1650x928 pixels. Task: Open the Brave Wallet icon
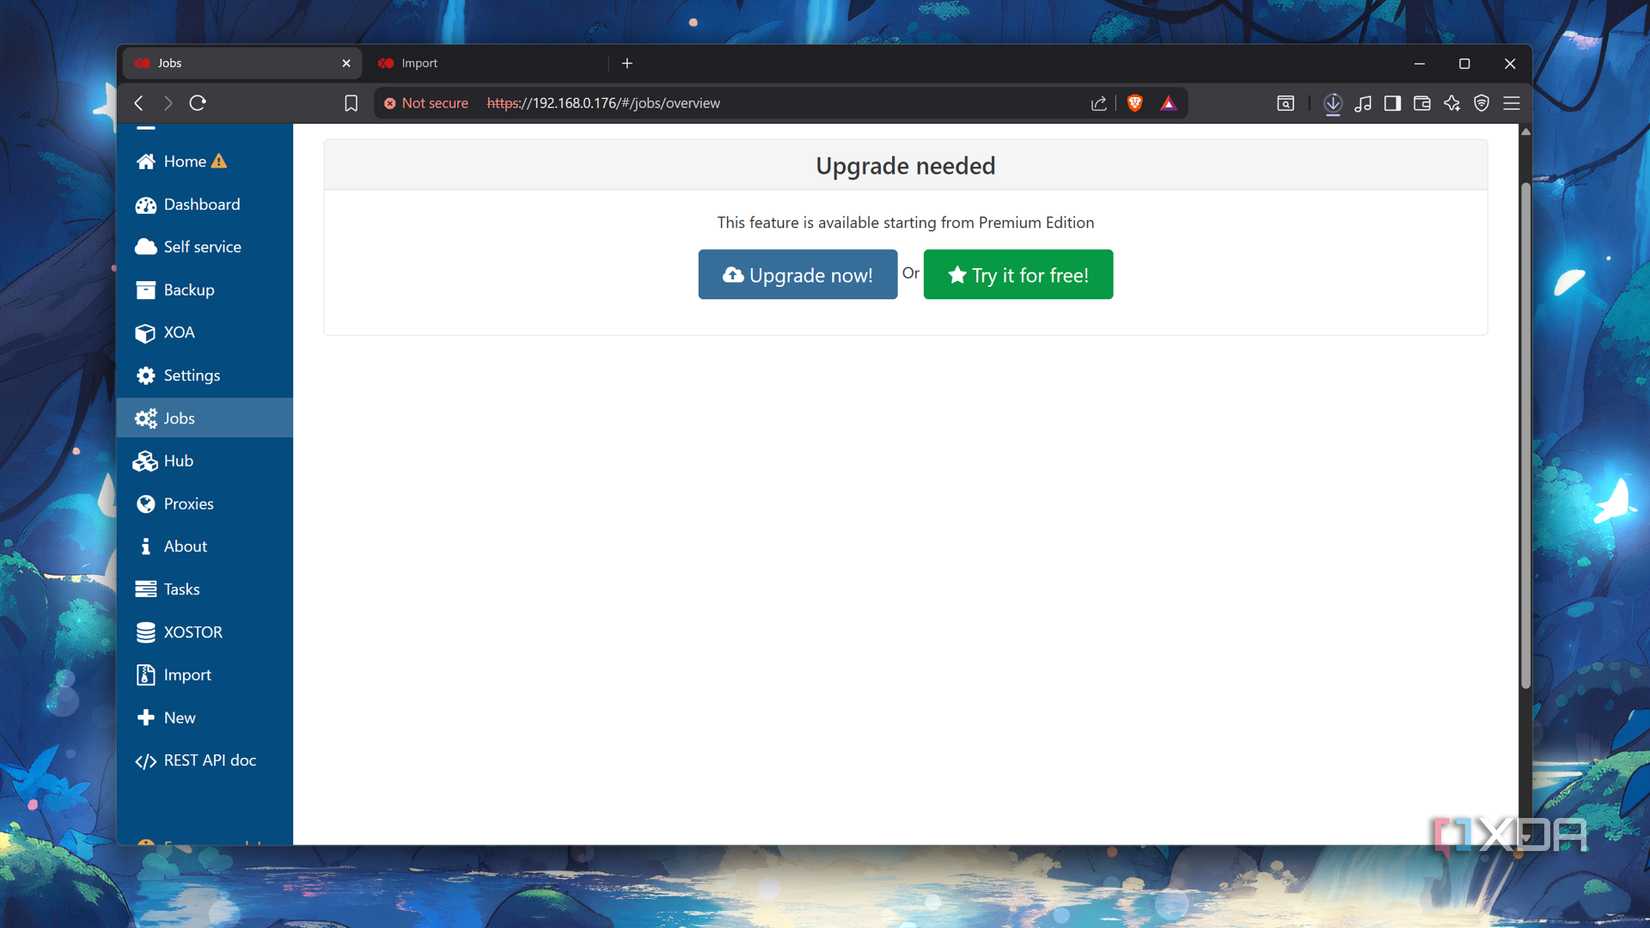coord(1422,103)
